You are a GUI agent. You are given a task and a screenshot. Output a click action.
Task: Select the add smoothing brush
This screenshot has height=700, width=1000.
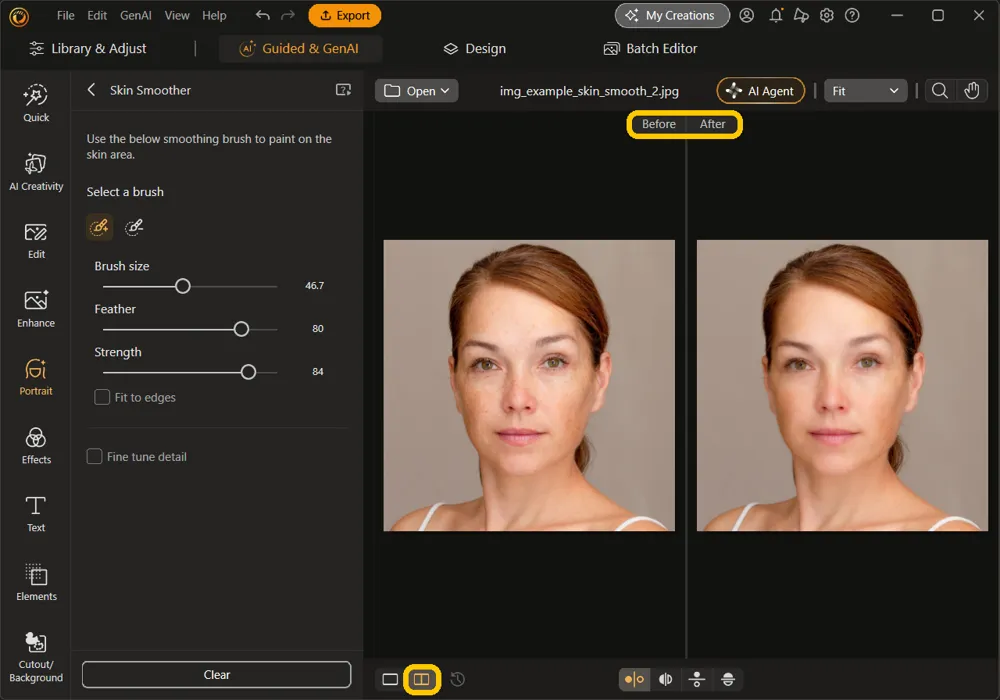pos(99,227)
